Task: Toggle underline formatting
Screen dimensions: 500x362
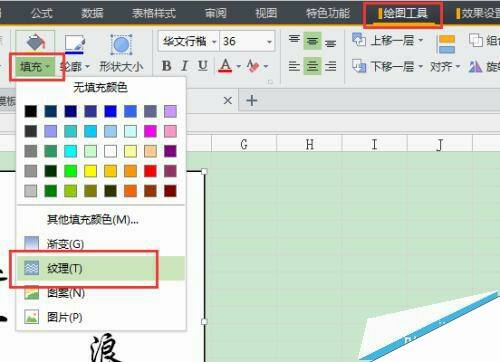Action: click(x=203, y=66)
